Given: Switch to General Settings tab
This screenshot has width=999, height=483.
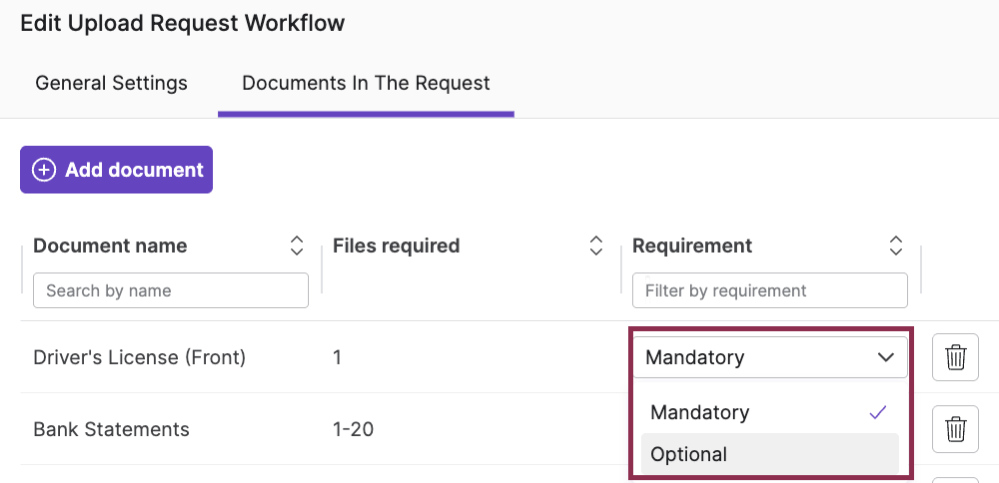Looking at the screenshot, I should click(x=111, y=83).
